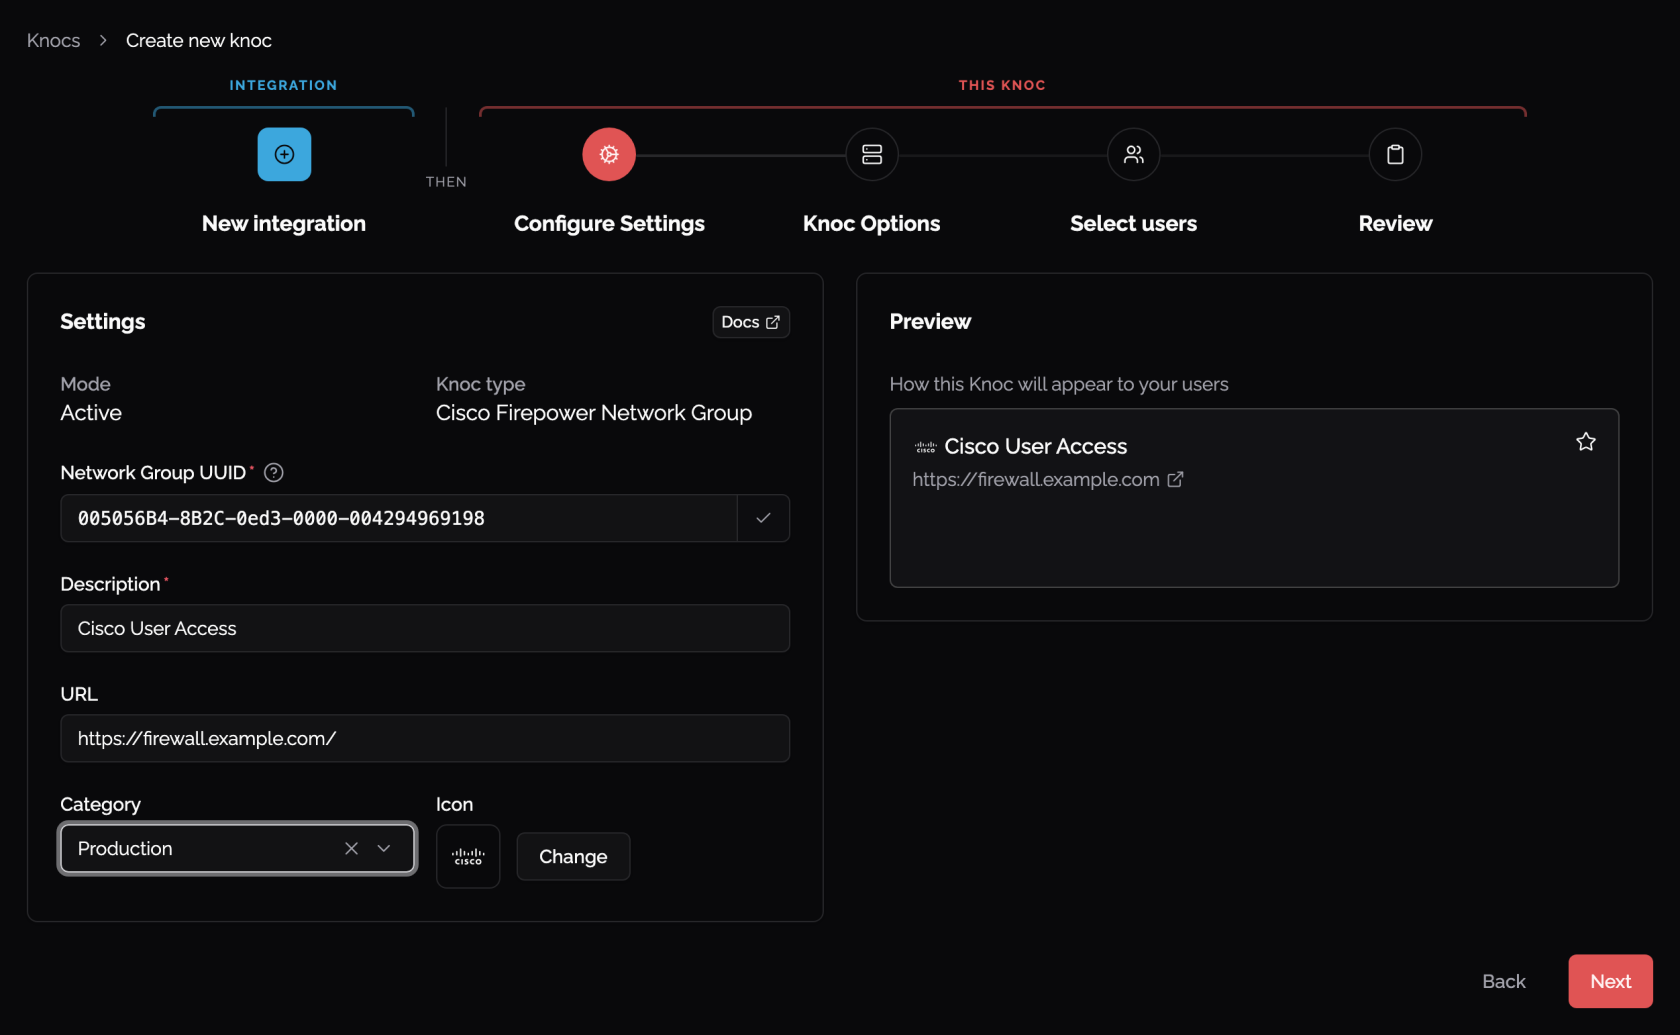The width and height of the screenshot is (1680, 1035).
Task: Select the Knoc Options step label
Action: 872,224
